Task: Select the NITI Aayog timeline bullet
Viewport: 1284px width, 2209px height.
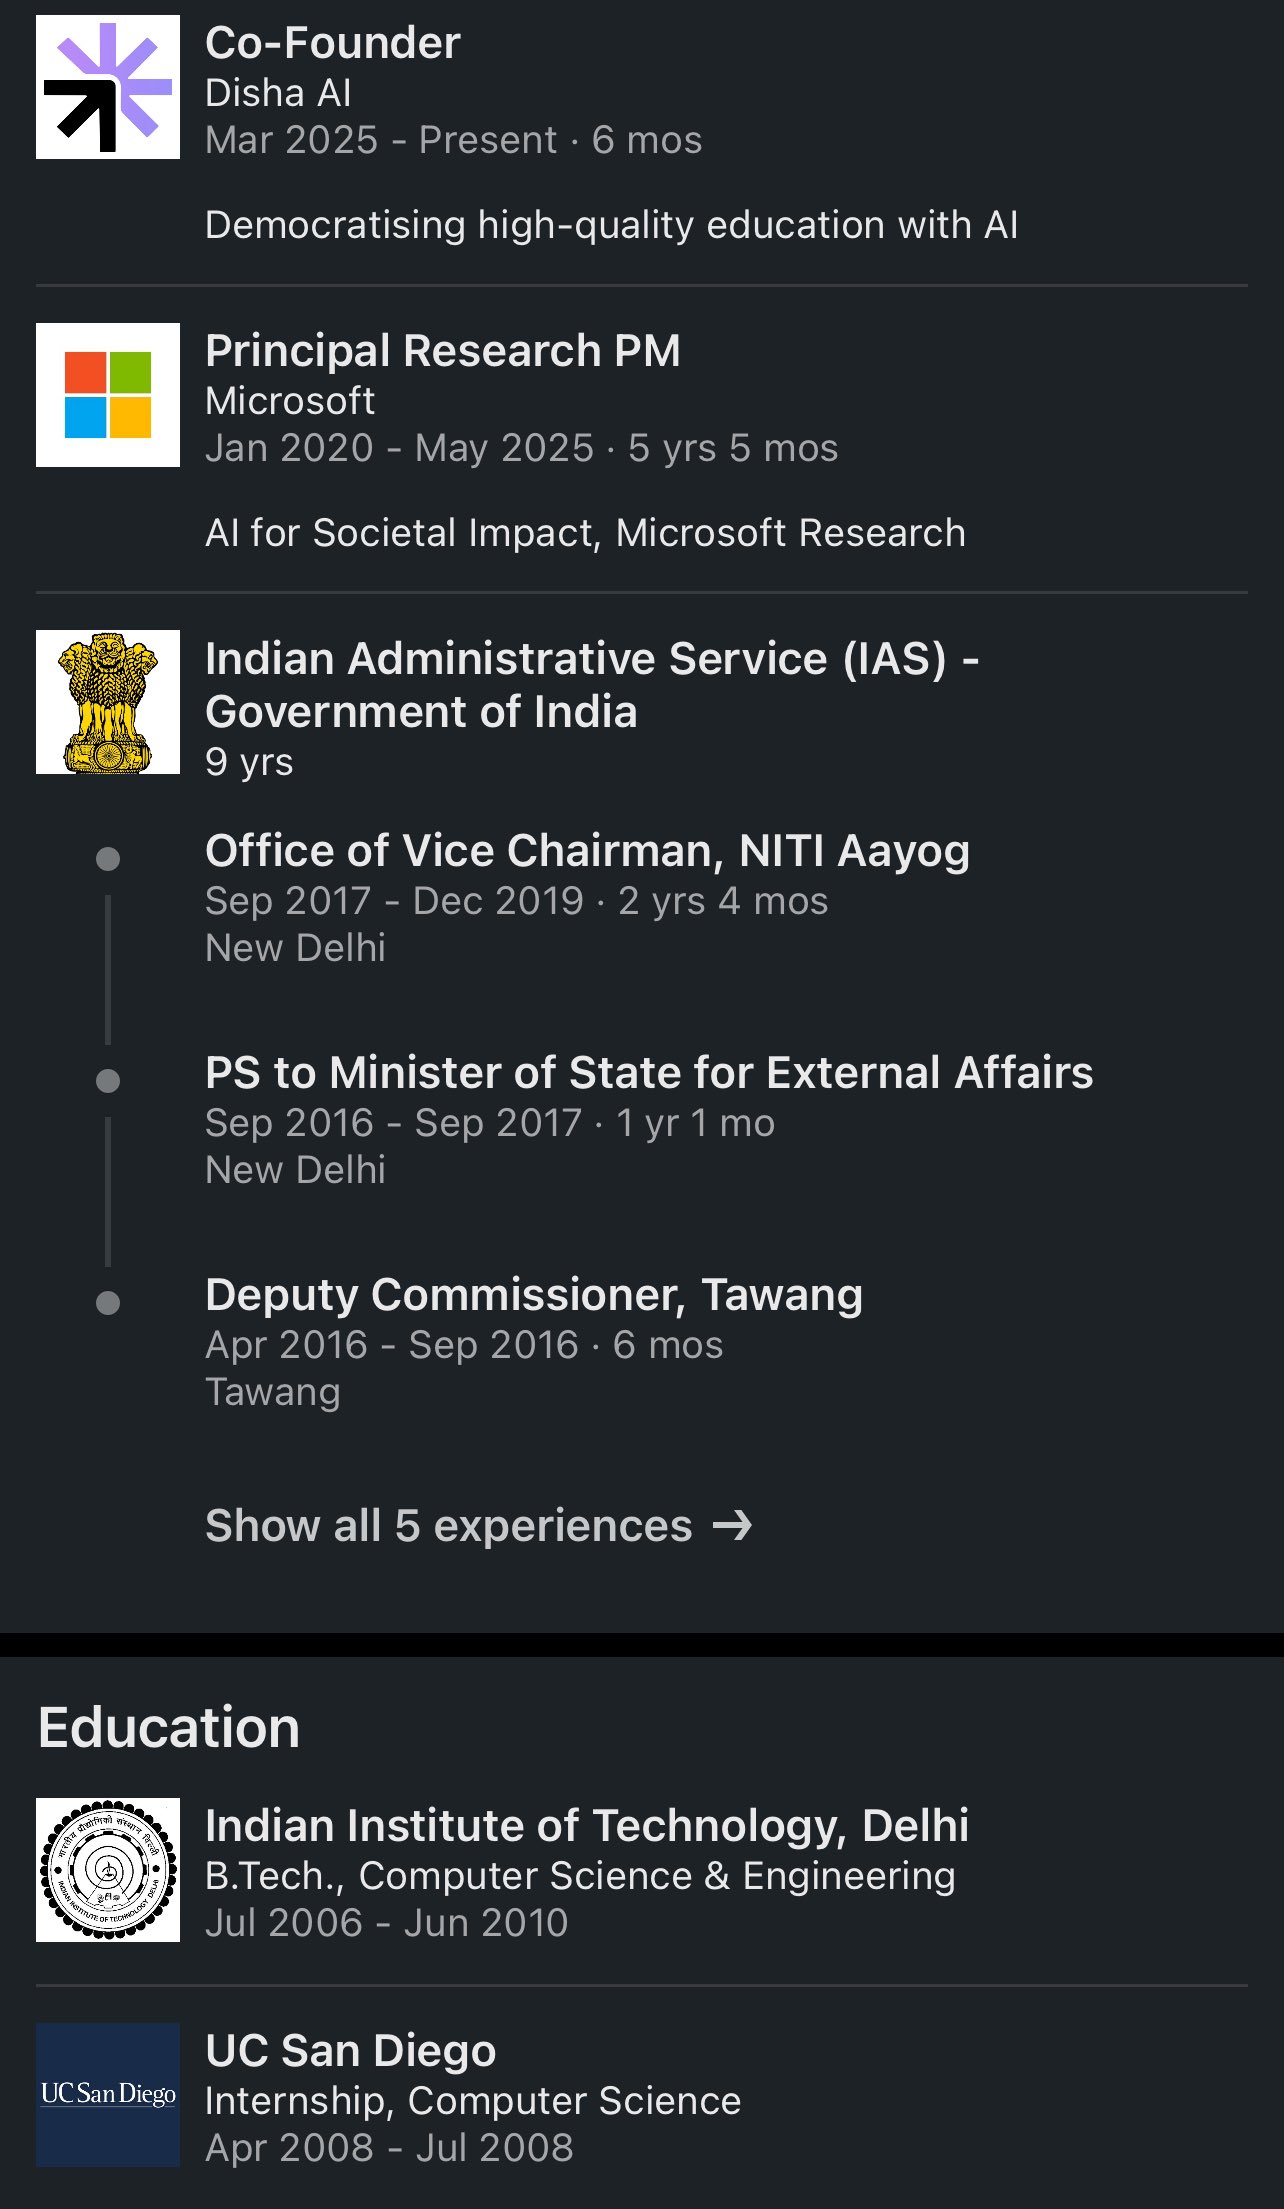Action: [108, 859]
